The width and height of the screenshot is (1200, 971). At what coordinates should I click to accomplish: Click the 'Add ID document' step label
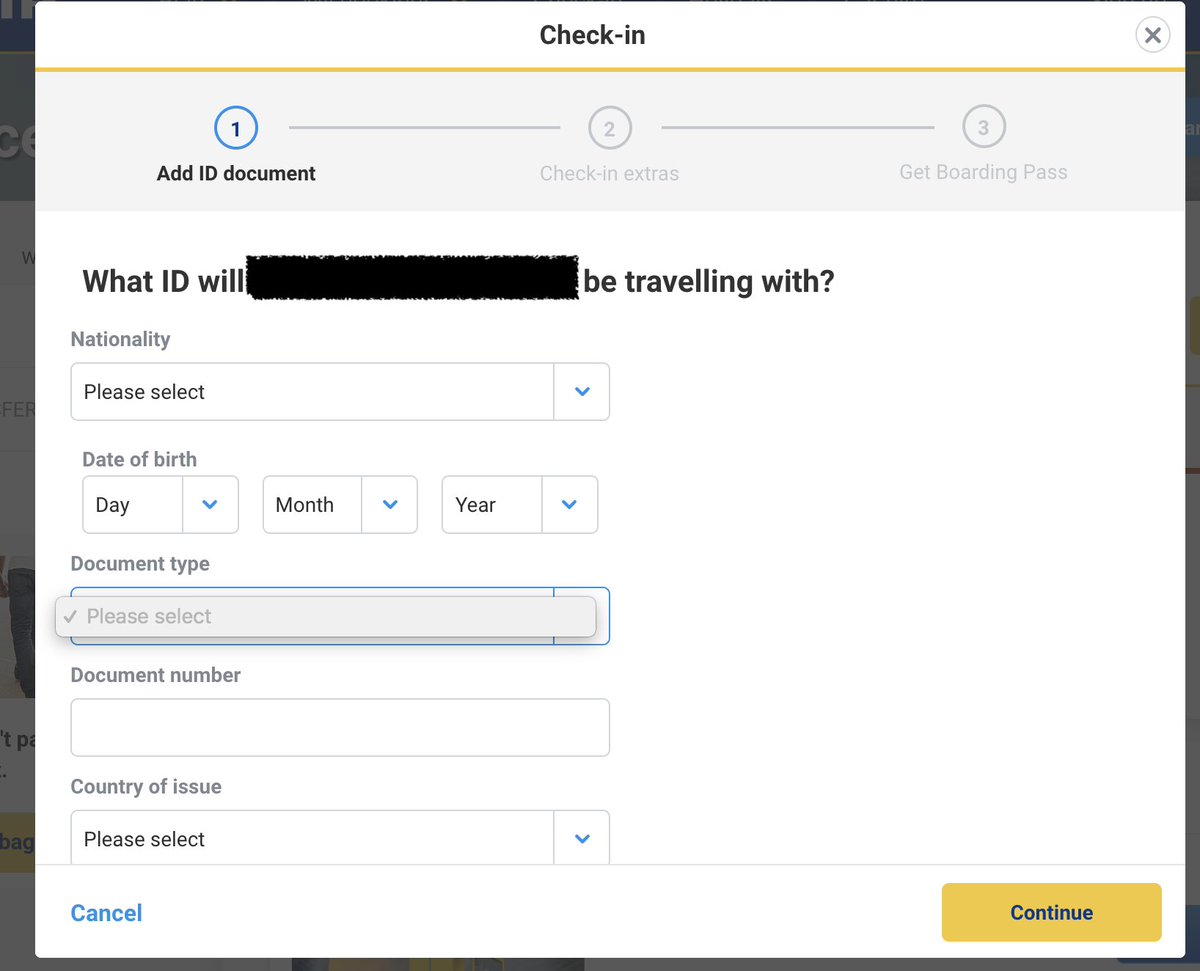236,174
